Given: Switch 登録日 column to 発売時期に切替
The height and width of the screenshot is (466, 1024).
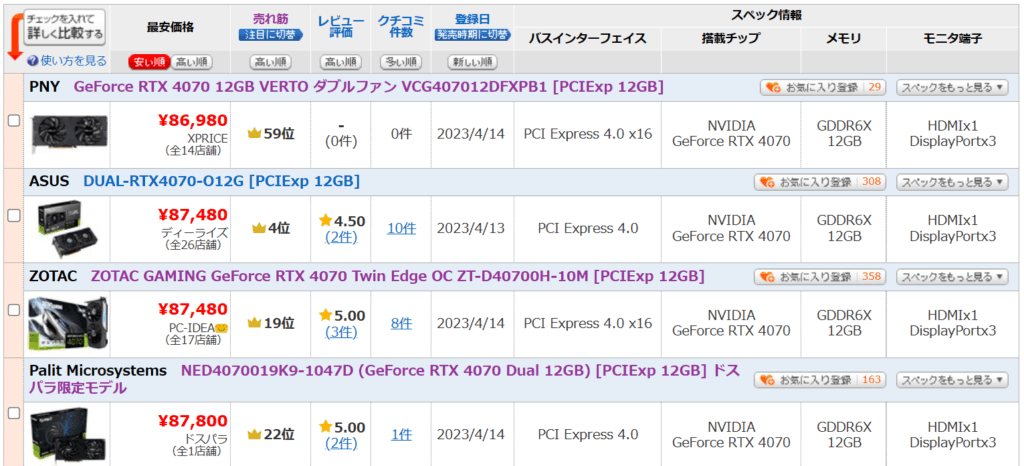Looking at the screenshot, I should 472,35.
